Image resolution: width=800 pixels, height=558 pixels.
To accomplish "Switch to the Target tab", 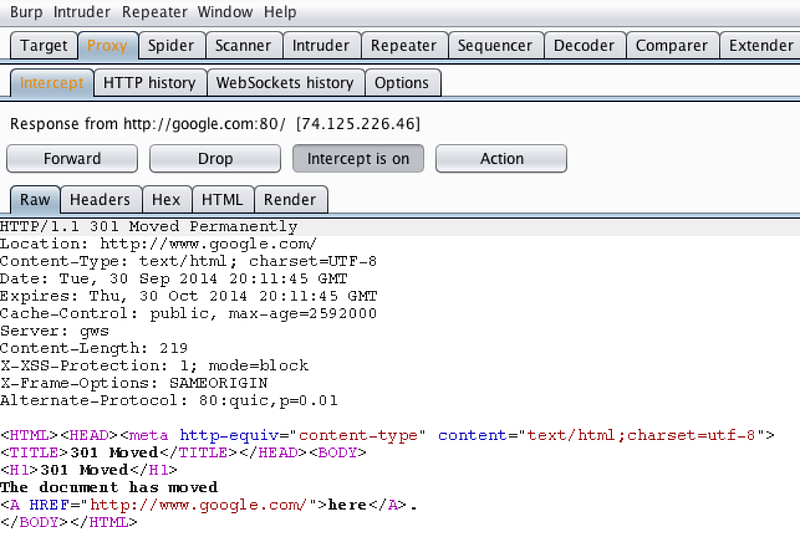I will point(44,45).
